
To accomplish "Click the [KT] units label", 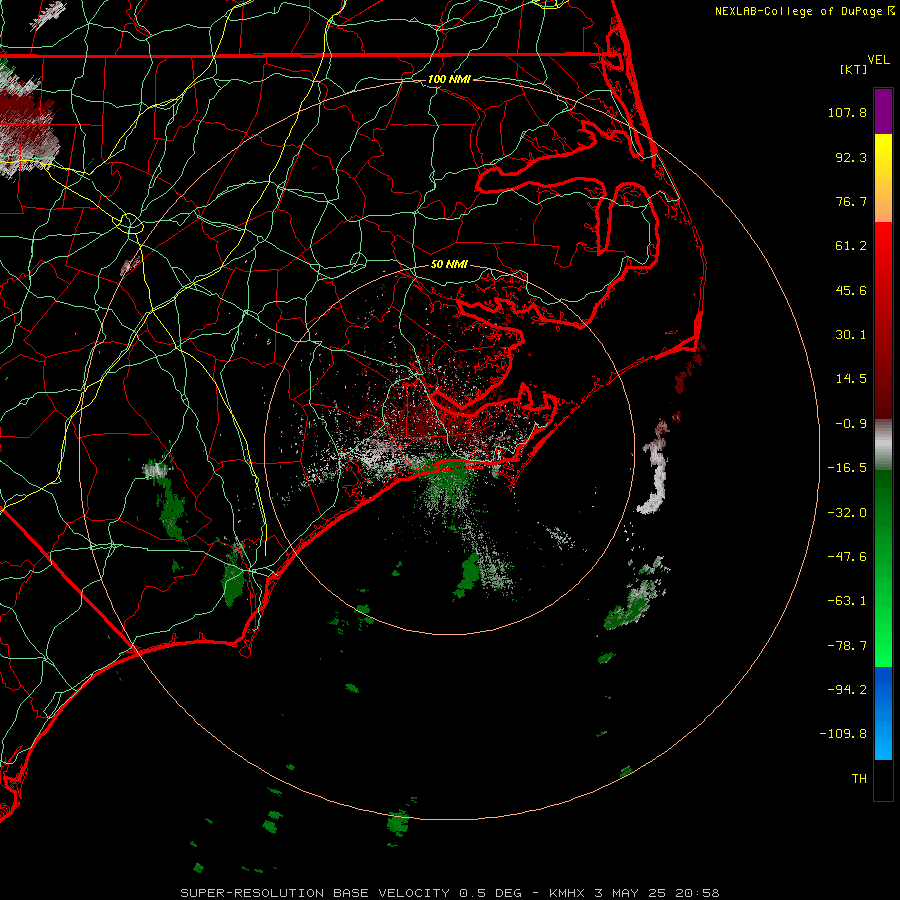I will click(854, 69).
